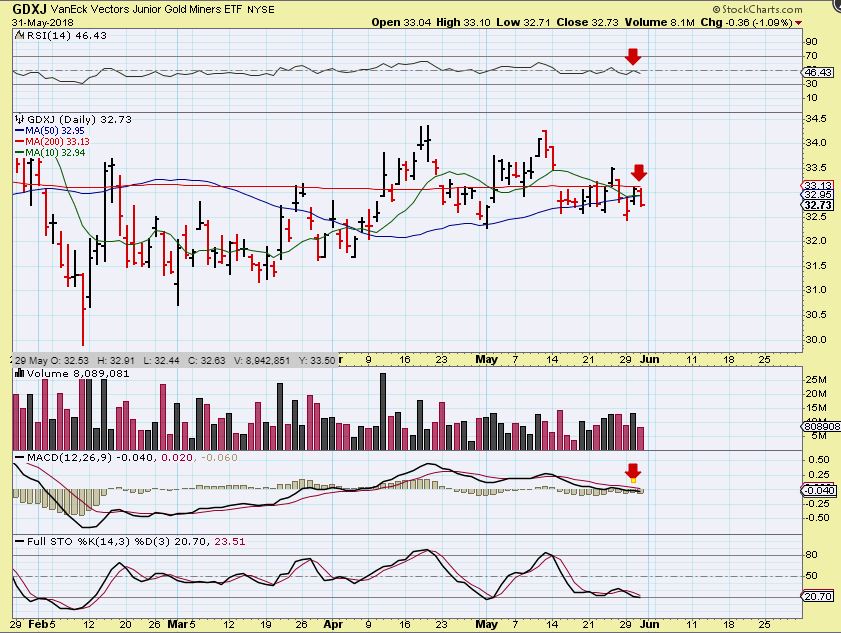Click the GDXJ (Daily) 32.73 legend

79,119
